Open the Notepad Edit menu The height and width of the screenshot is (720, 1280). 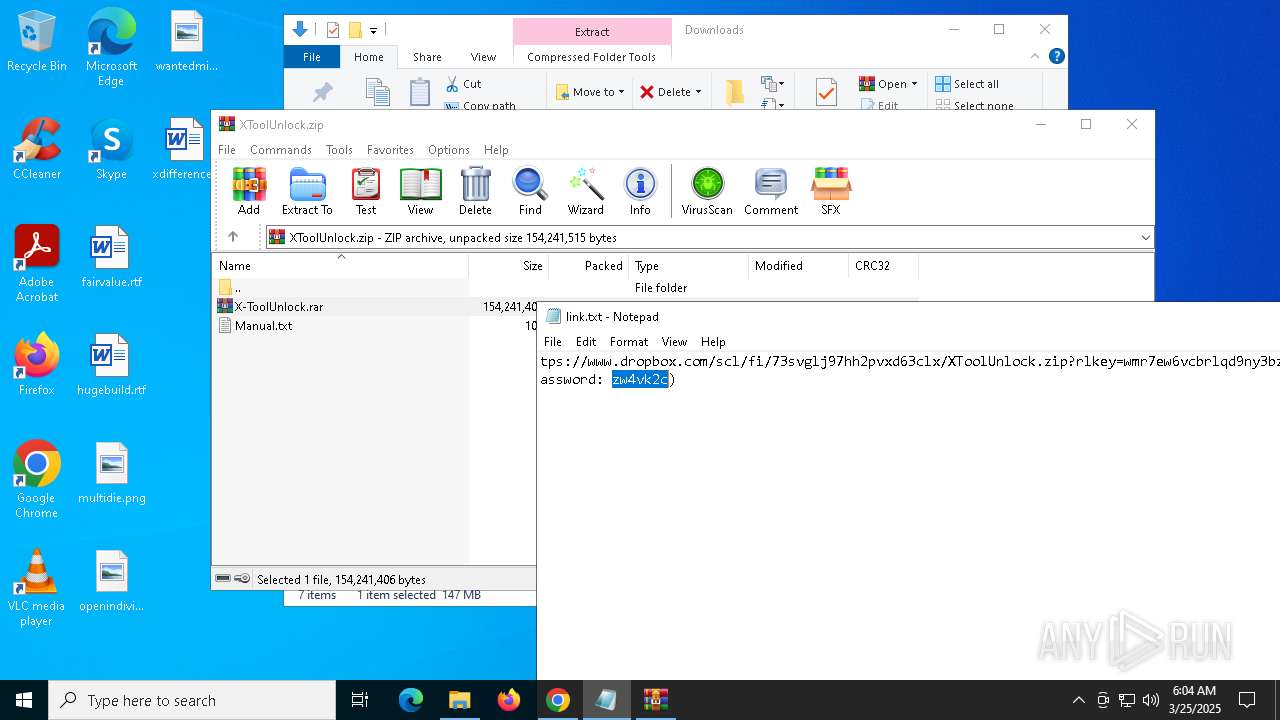point(586,342)
